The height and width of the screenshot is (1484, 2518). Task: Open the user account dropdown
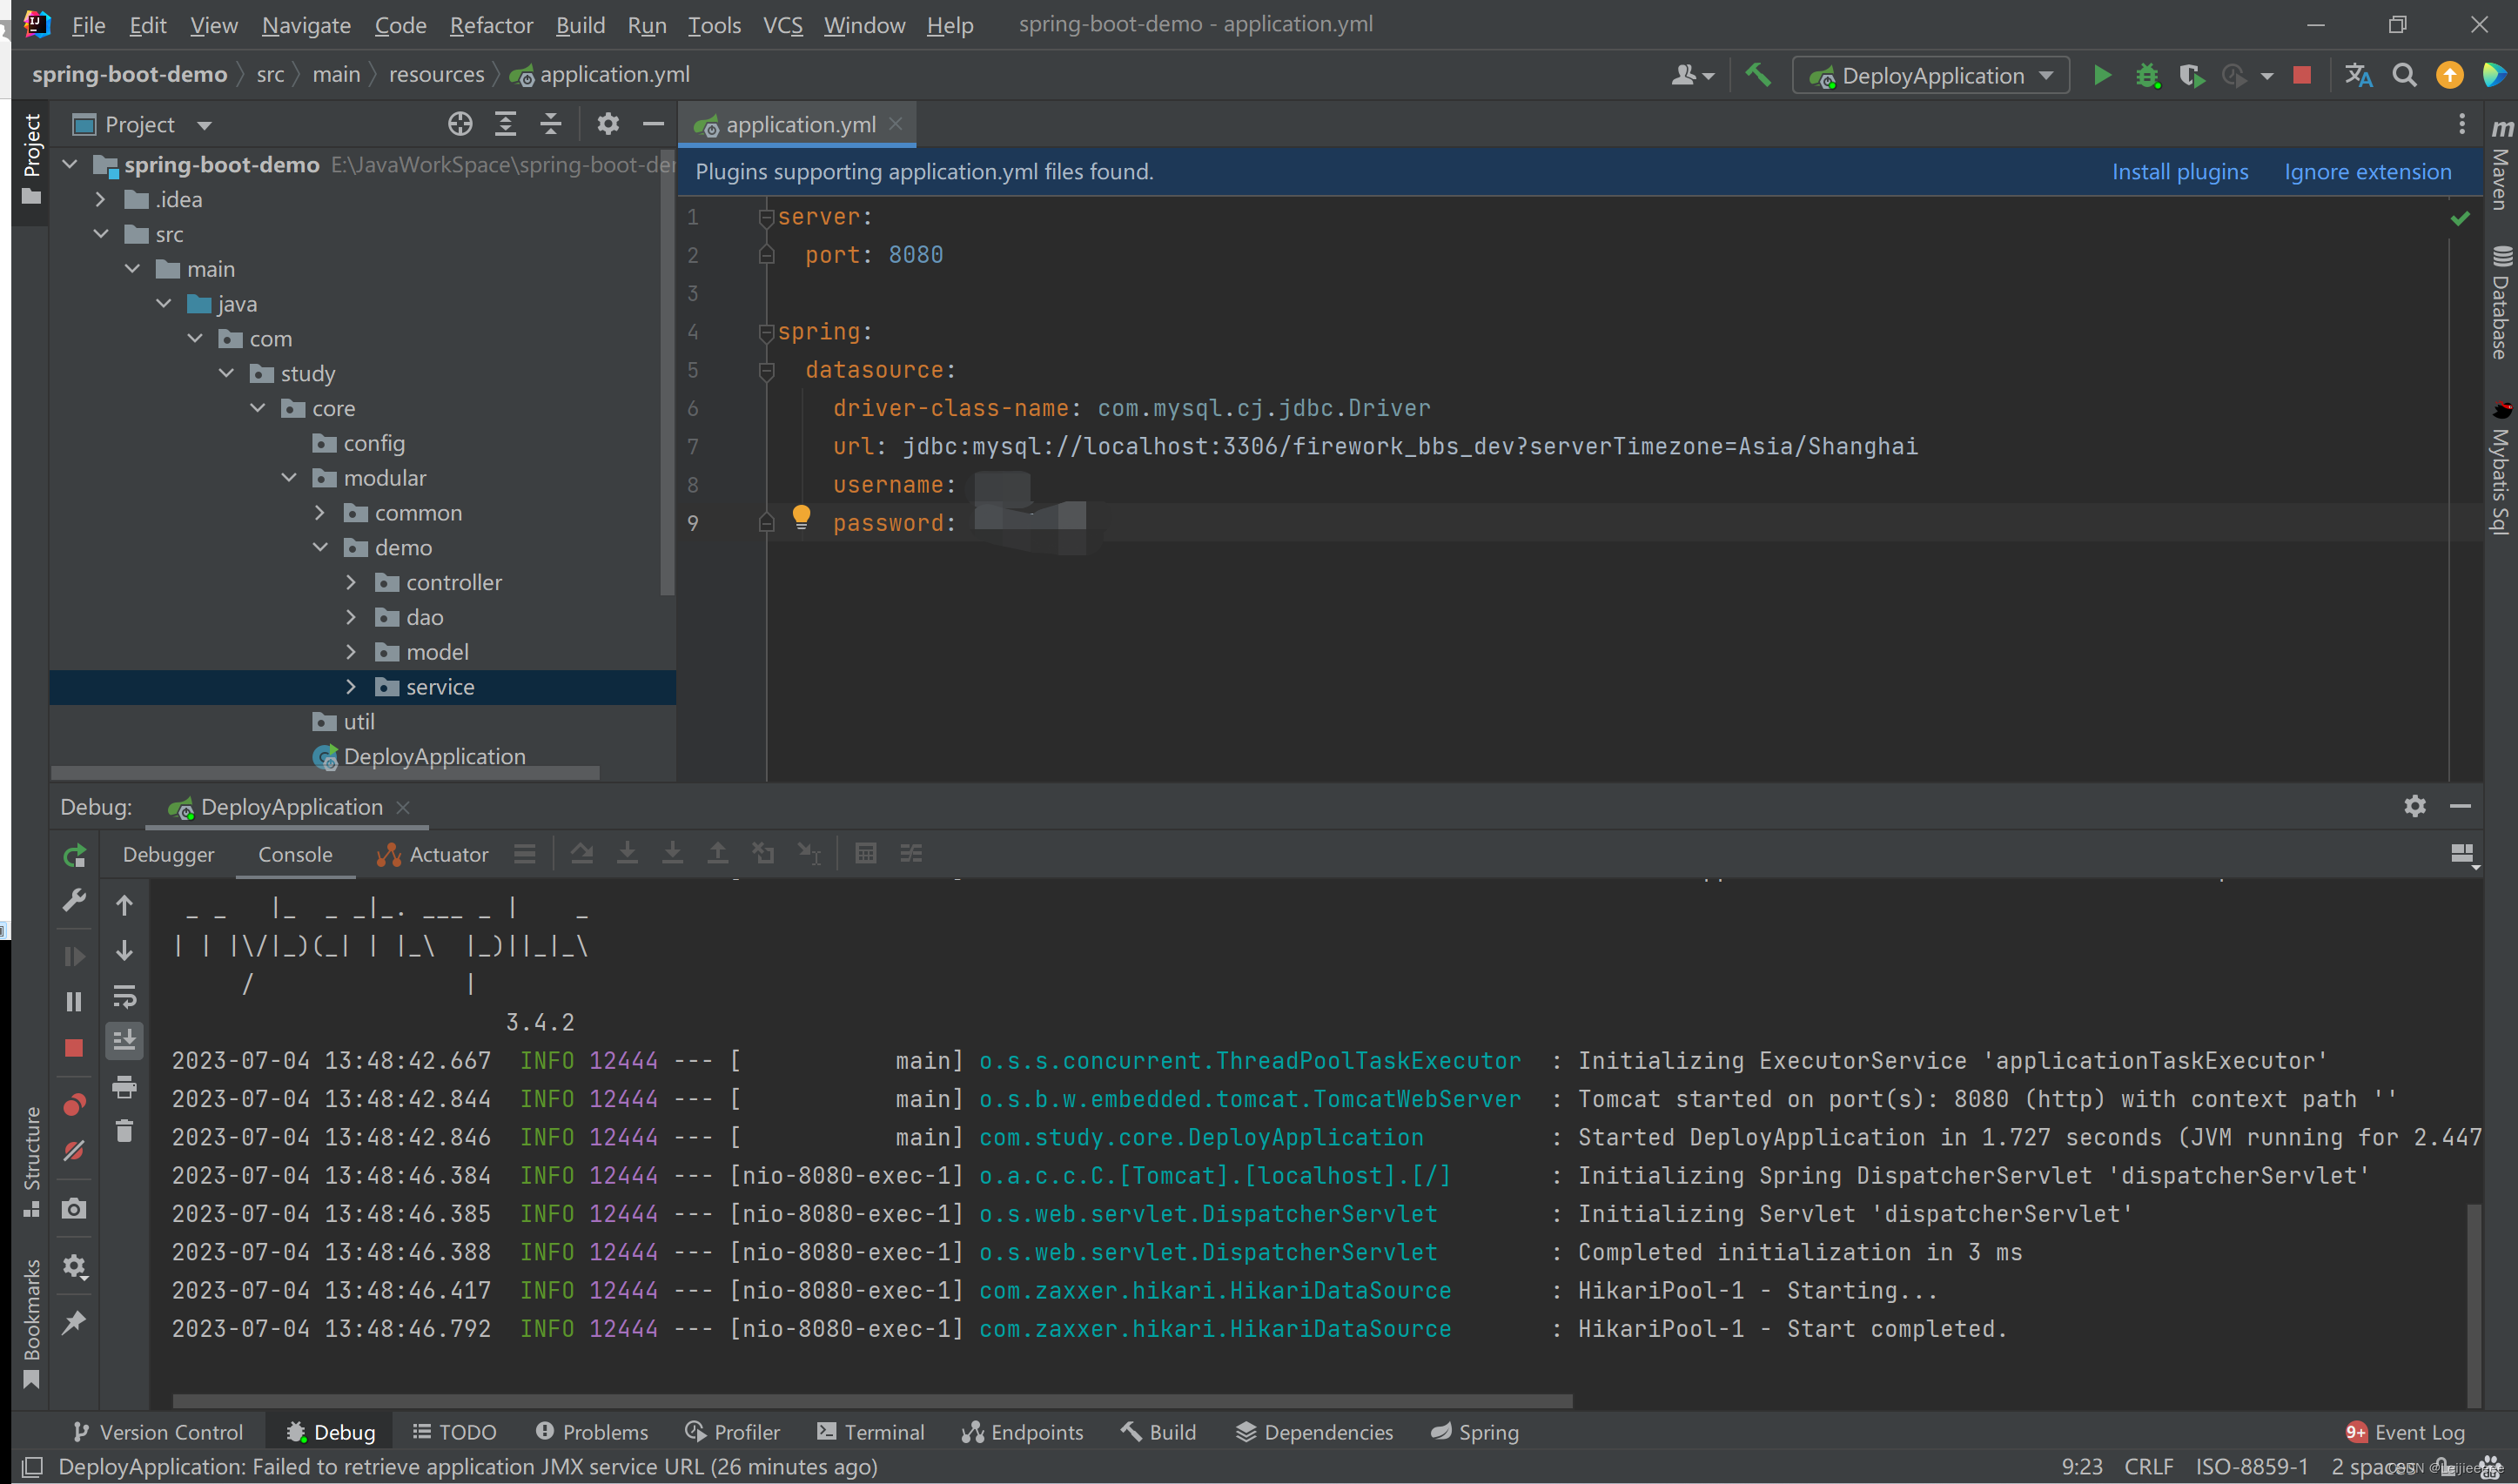[x=1693, y=76]
